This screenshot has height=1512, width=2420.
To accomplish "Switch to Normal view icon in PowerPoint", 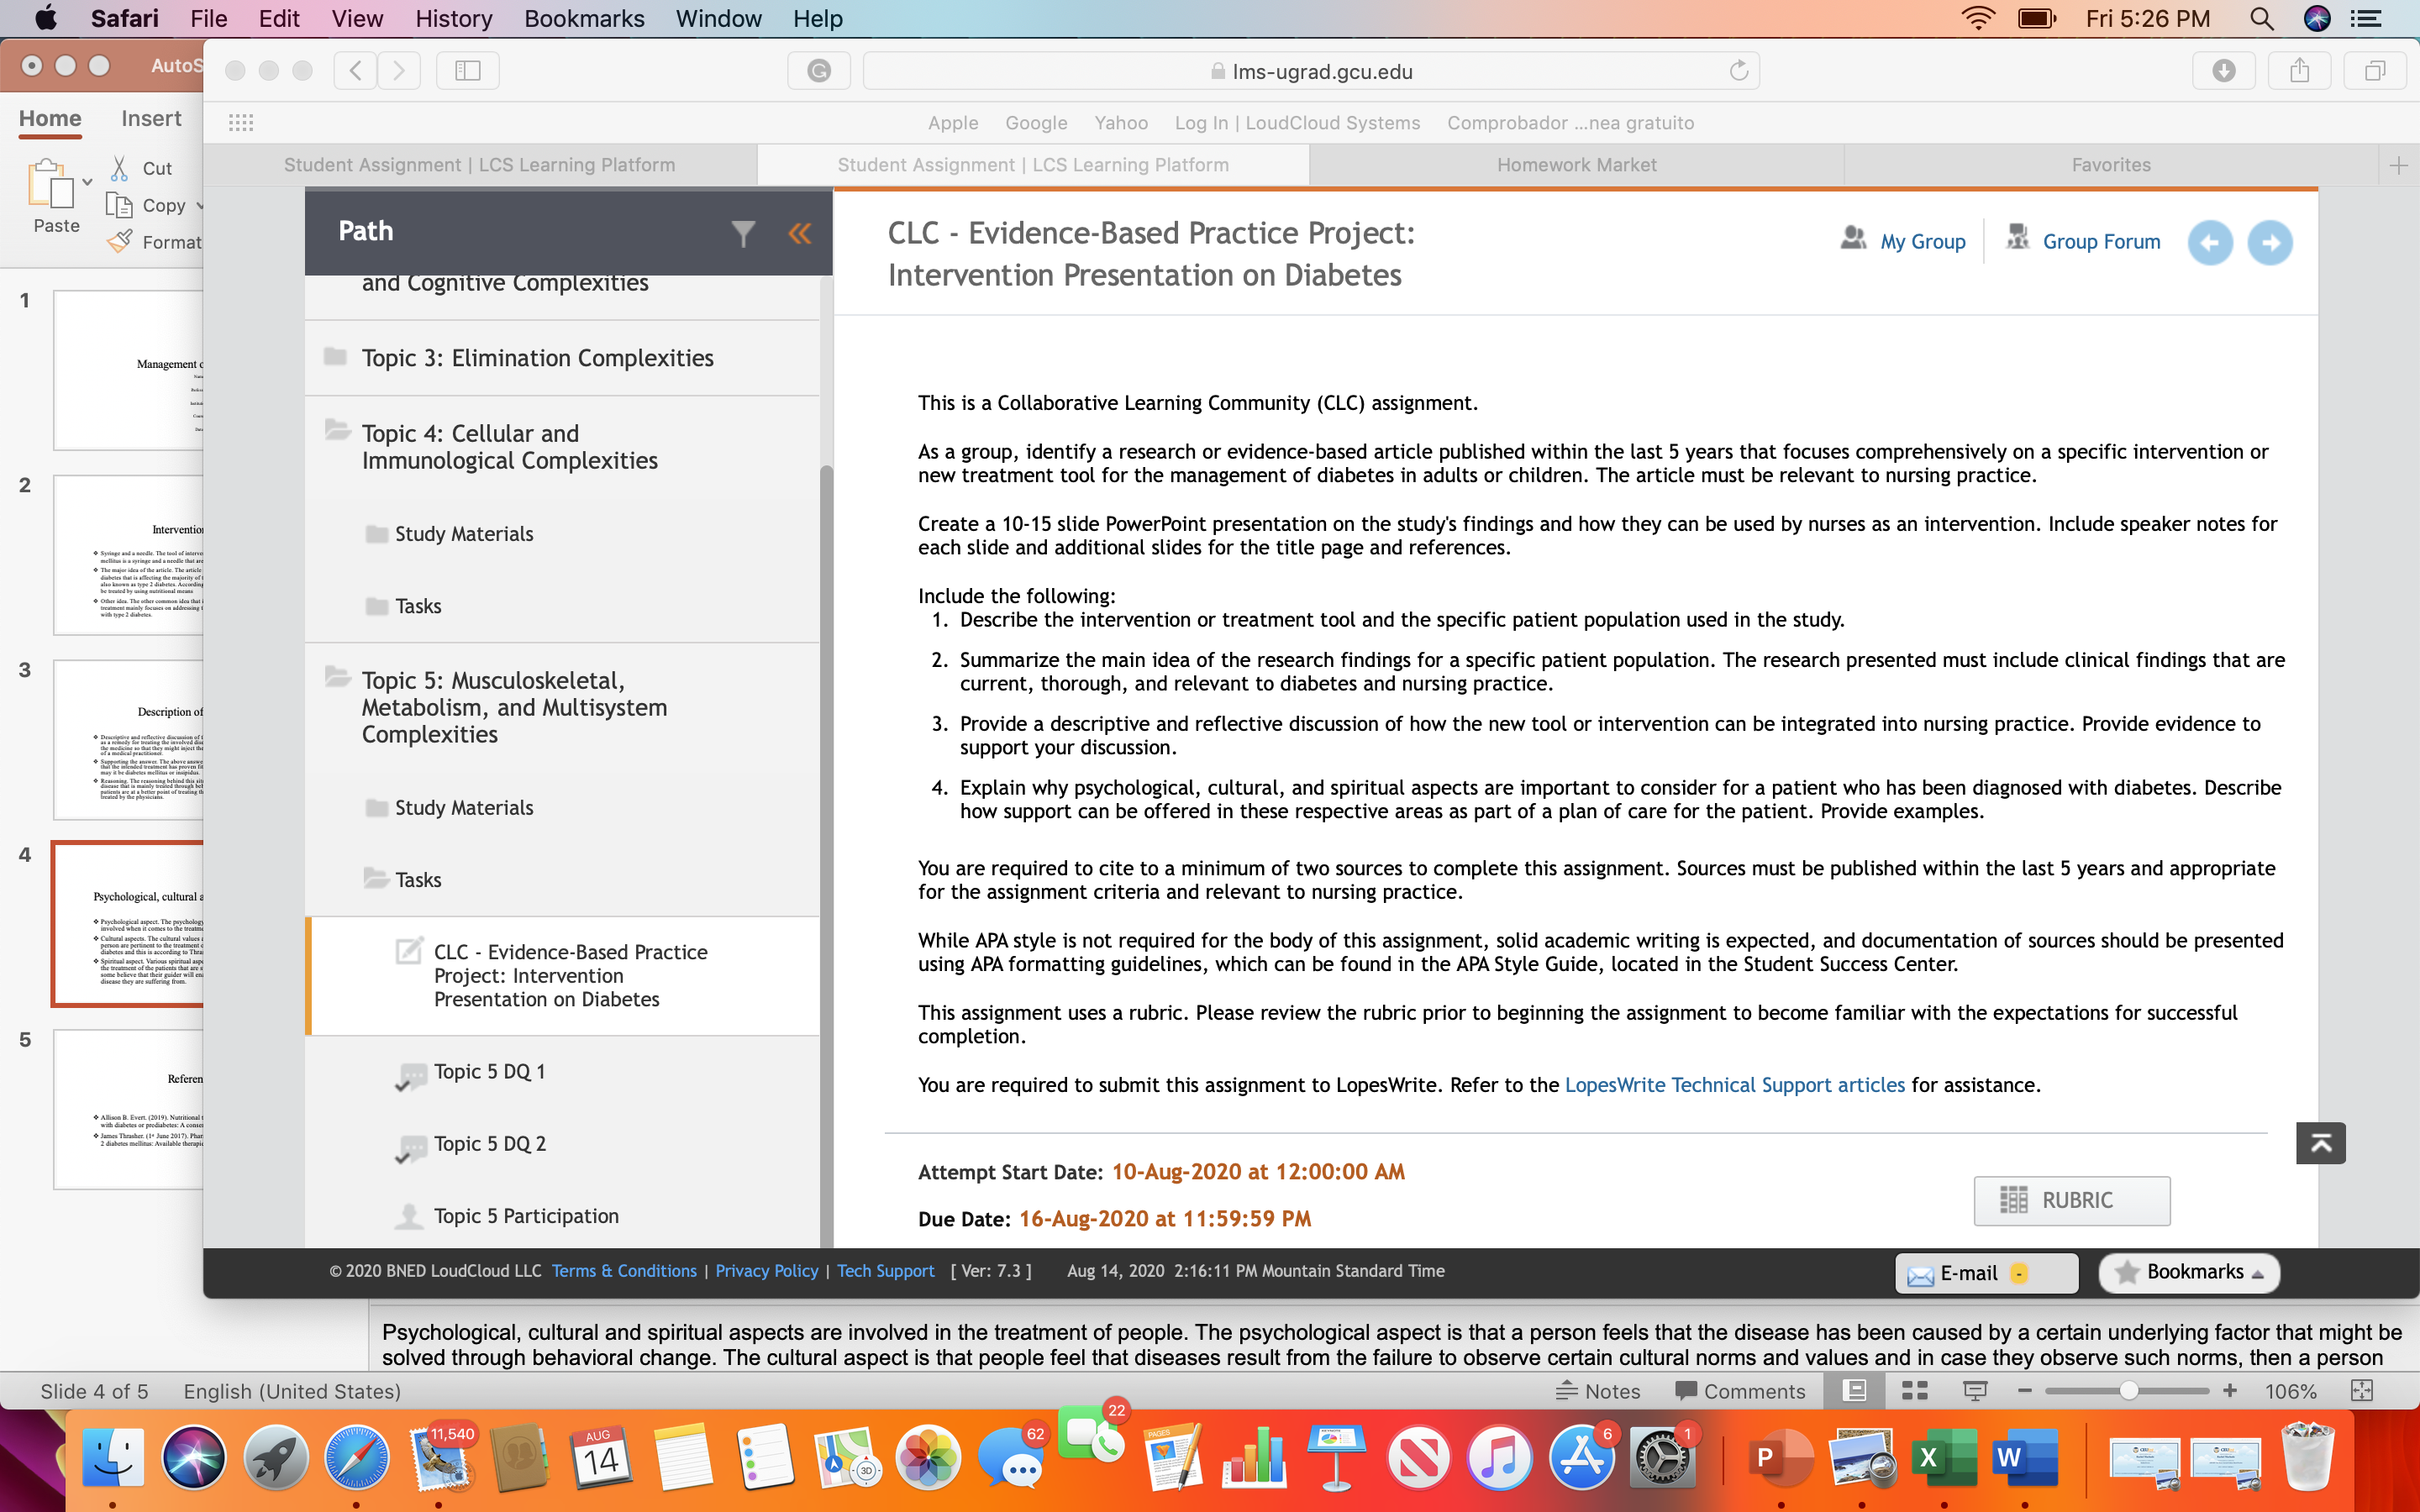I will coord(1855,1391).
